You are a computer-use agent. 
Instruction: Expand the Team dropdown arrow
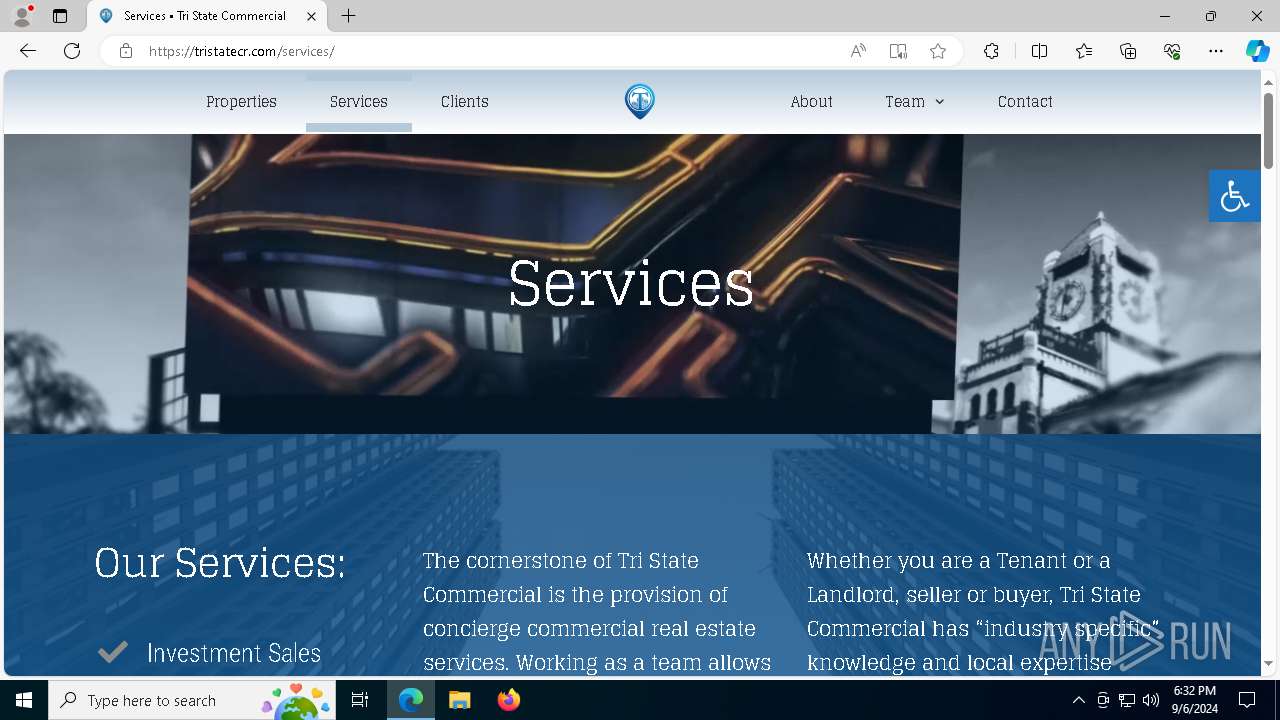[x=939, y=102]
